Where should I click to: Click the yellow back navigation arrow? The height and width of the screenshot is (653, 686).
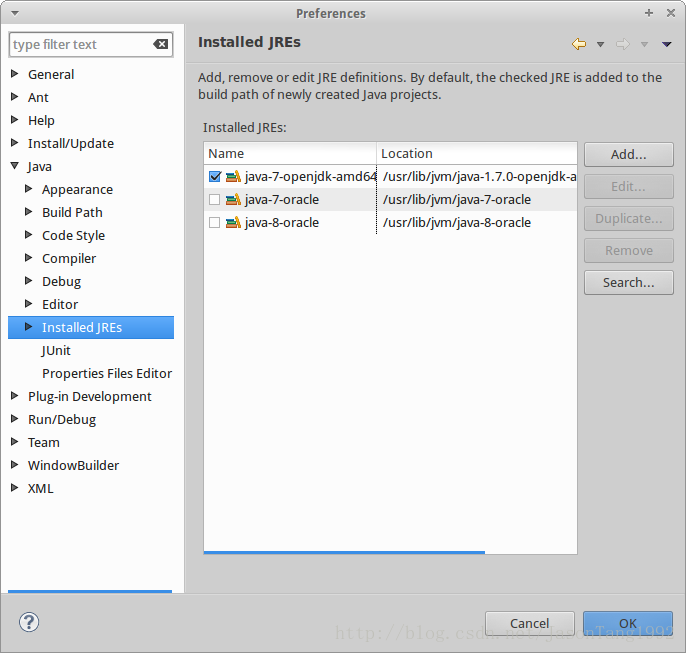(x=579, y=44)
